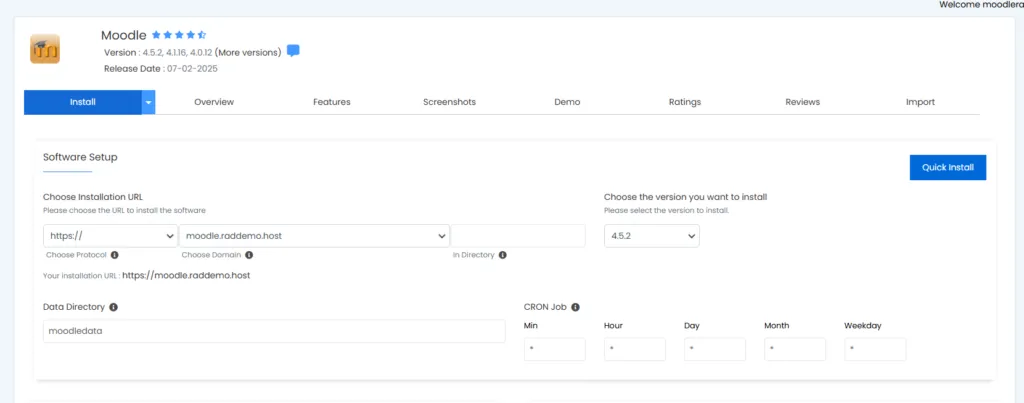This screenshot has height=403, width=1024.
Task: Click the Quick Install button
Action: (947, 168)
